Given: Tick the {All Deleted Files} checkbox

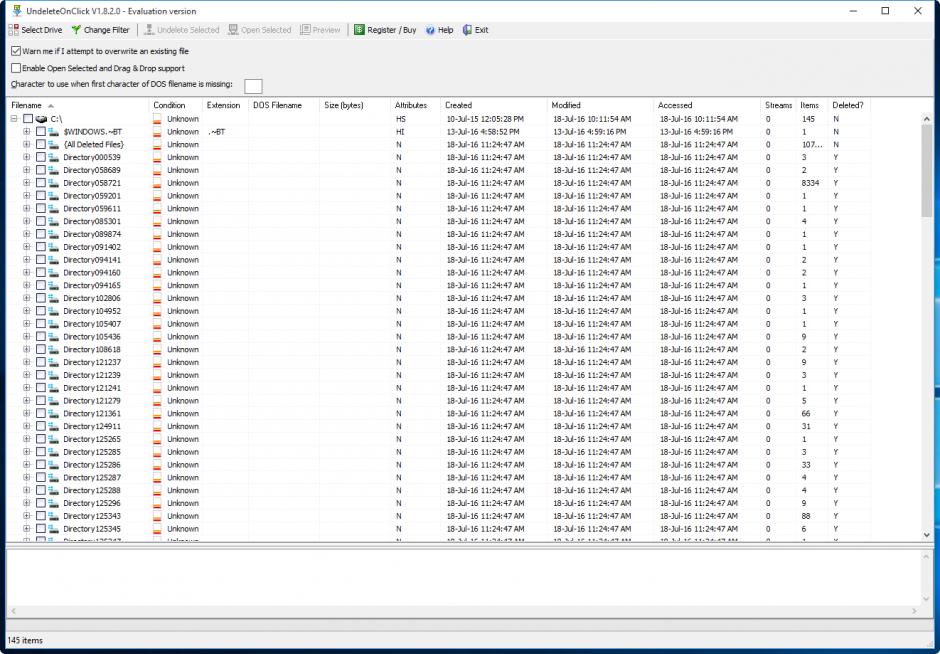Looking at the screenshot, I should tap(41, 144).
